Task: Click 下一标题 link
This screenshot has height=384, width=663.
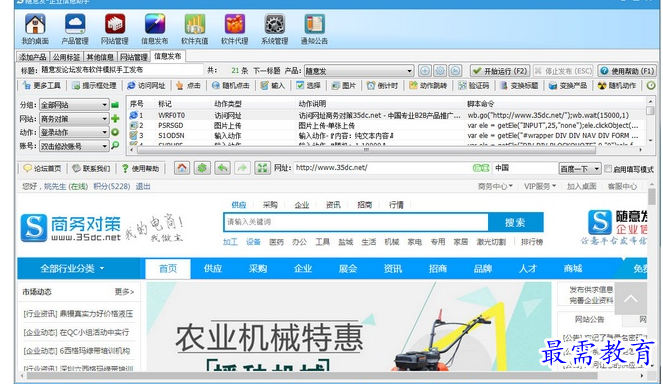Action: [266, 71]
